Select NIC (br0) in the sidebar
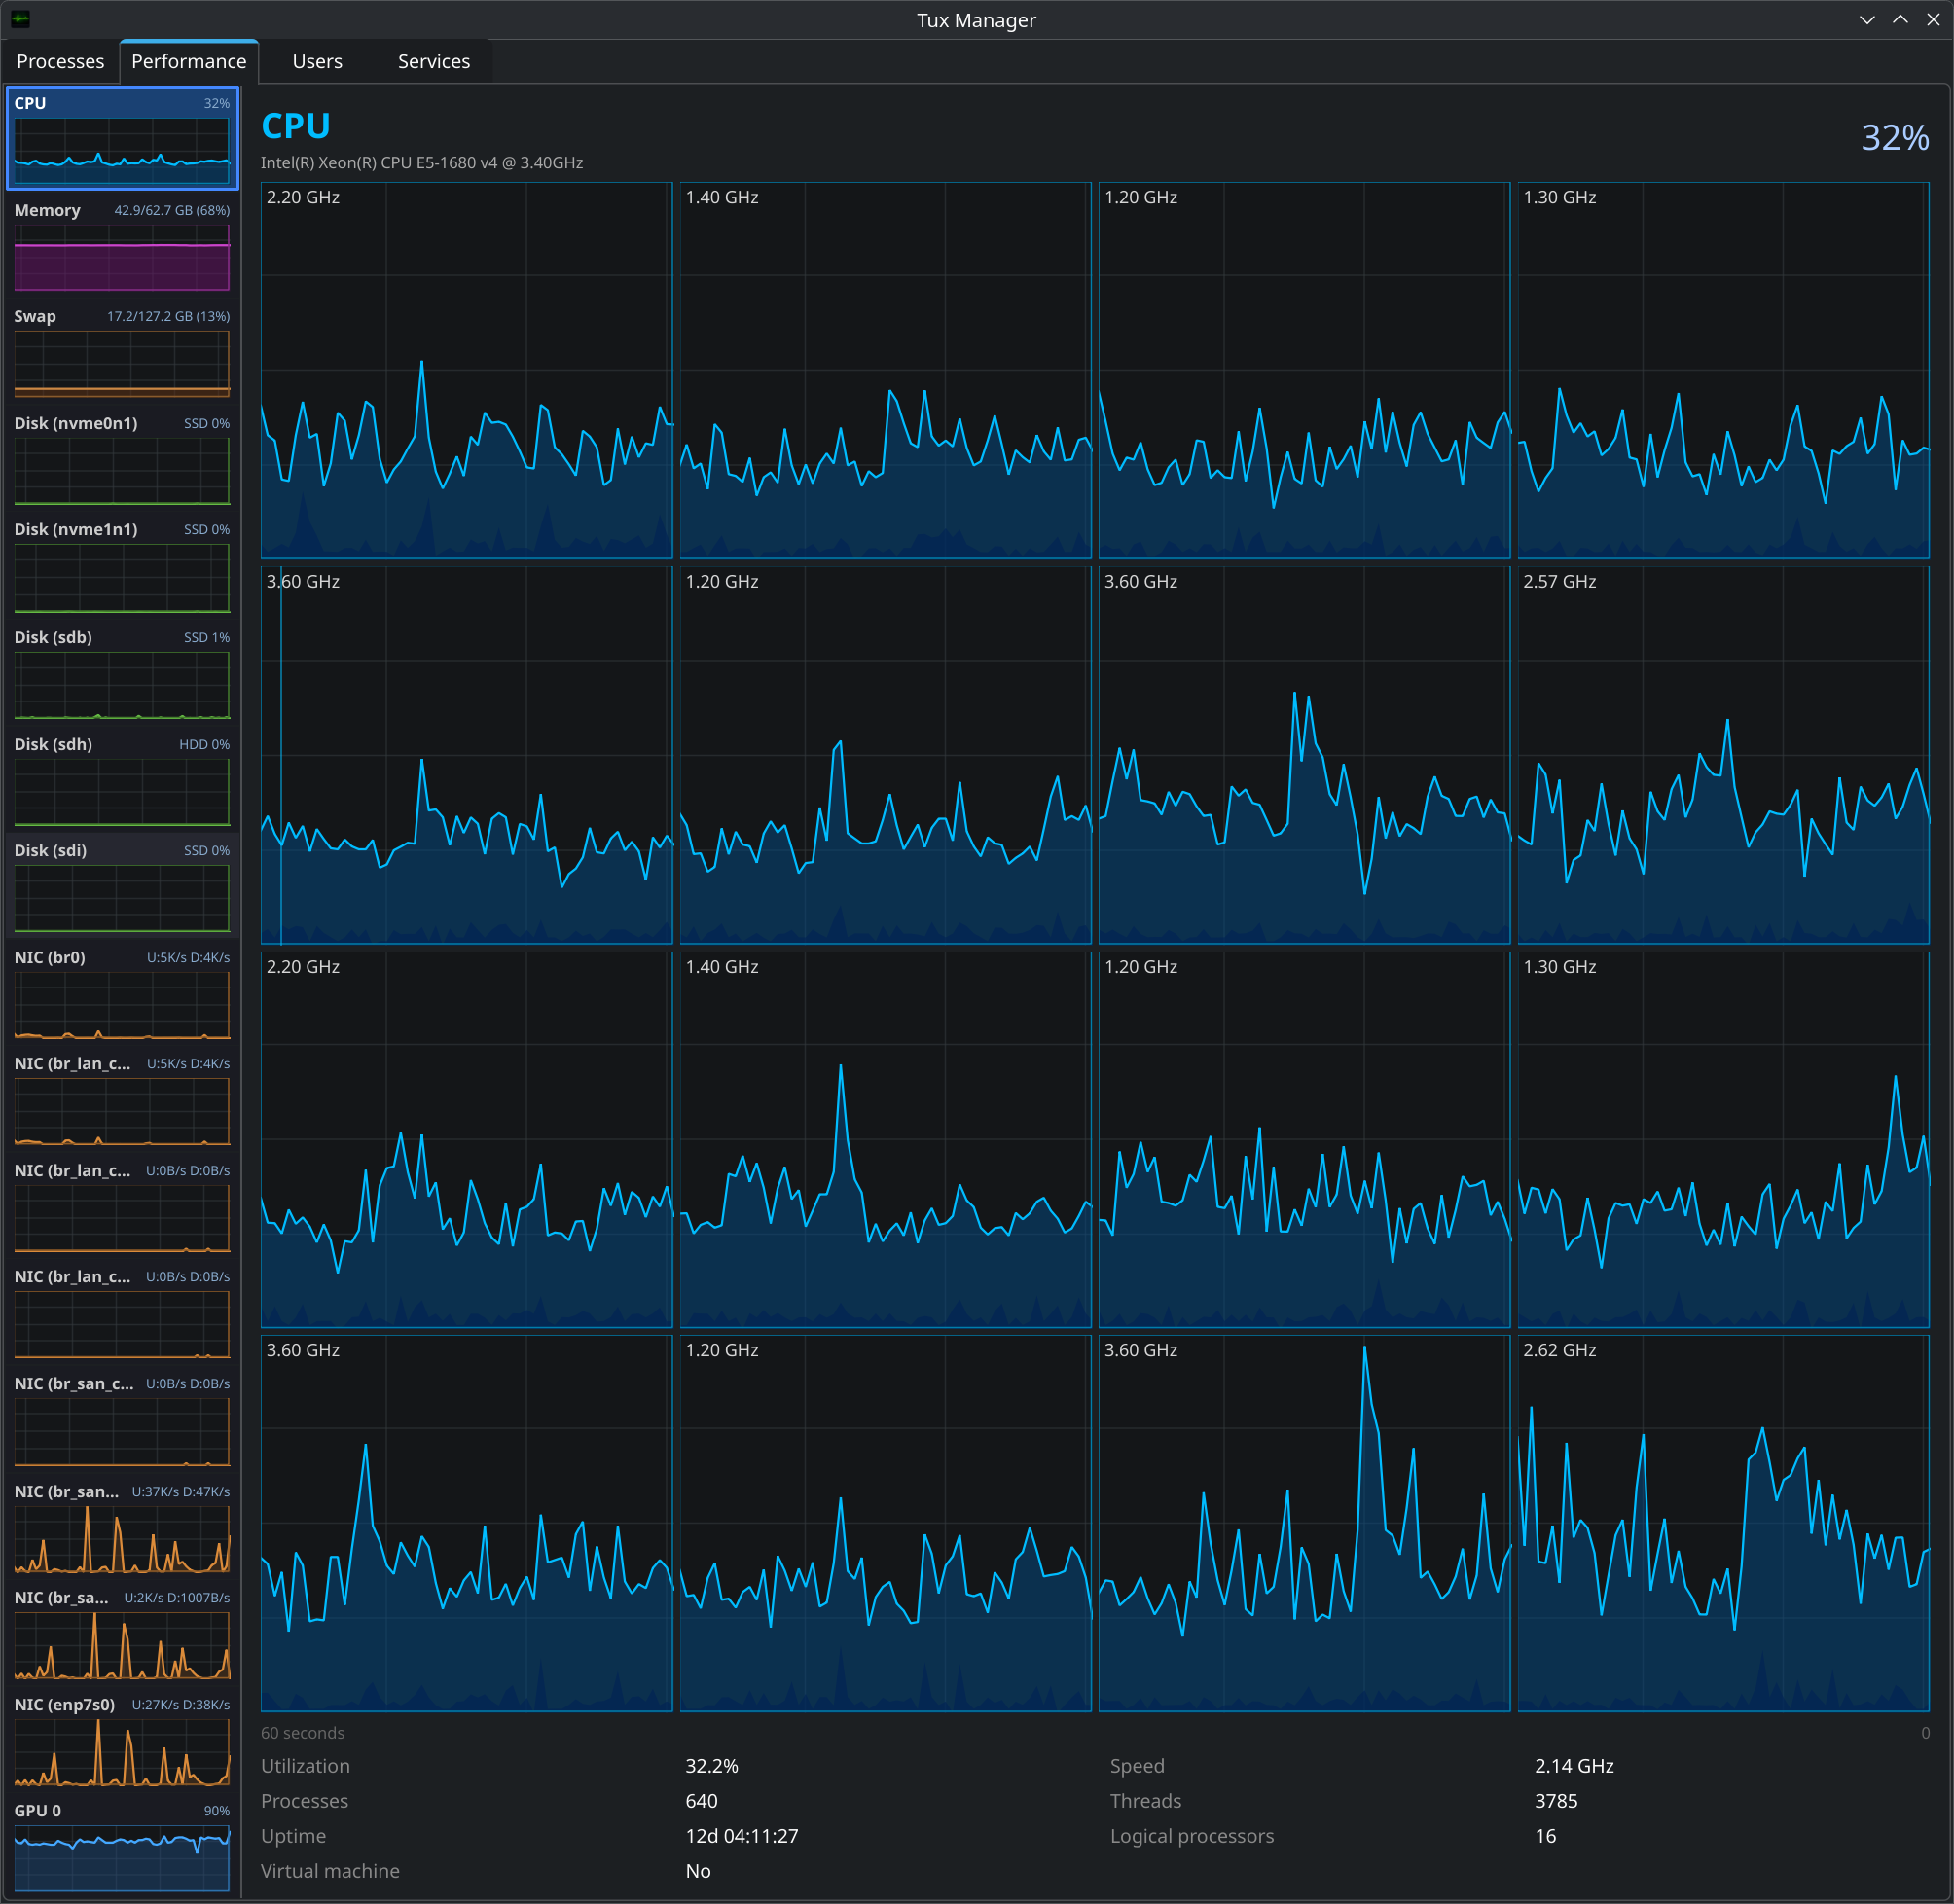The height and width of the screenshot is (1904, 1954). click(x=122, y=993)
